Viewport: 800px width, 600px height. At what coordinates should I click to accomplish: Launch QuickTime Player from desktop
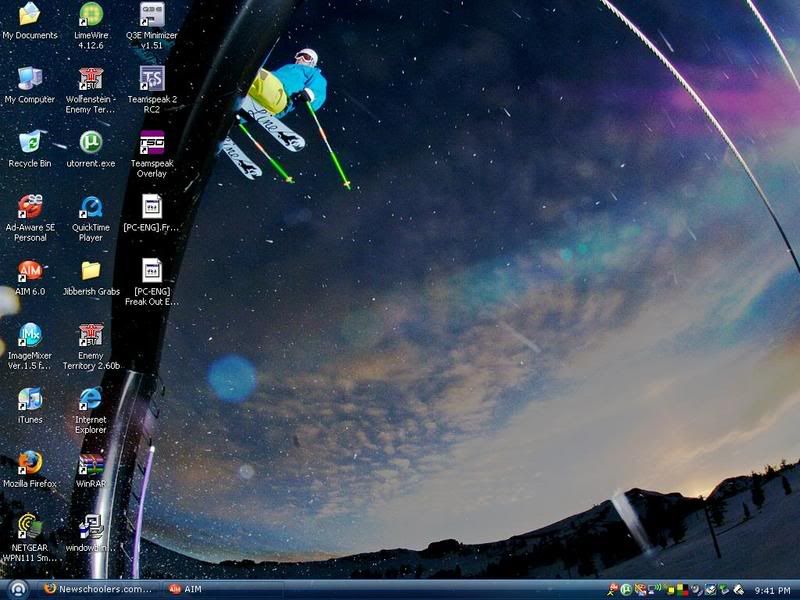(x=91, y=206)
